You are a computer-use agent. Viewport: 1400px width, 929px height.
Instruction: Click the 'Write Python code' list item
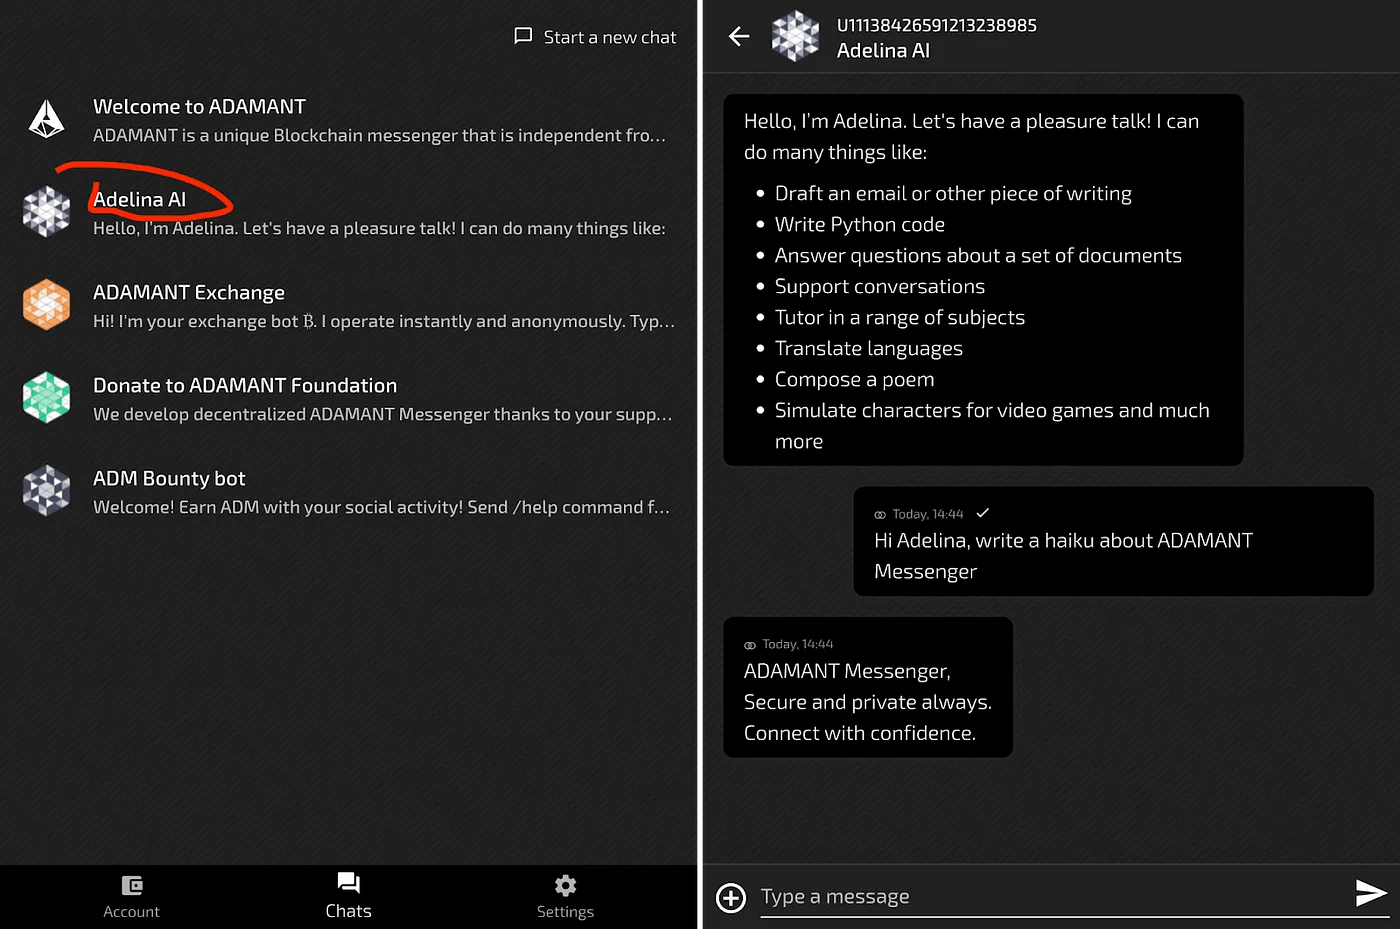860,224
